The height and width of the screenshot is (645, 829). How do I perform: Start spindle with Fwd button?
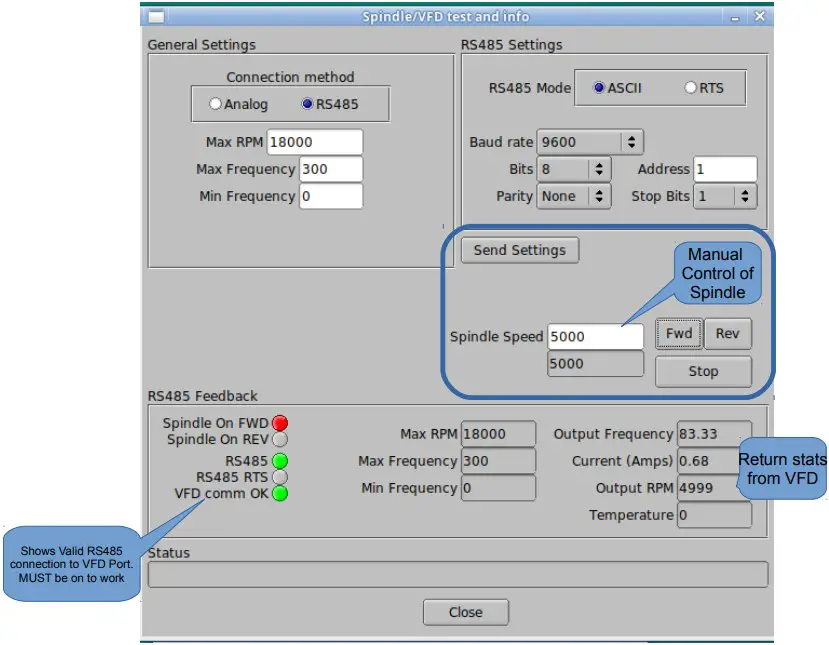point(679,334)
